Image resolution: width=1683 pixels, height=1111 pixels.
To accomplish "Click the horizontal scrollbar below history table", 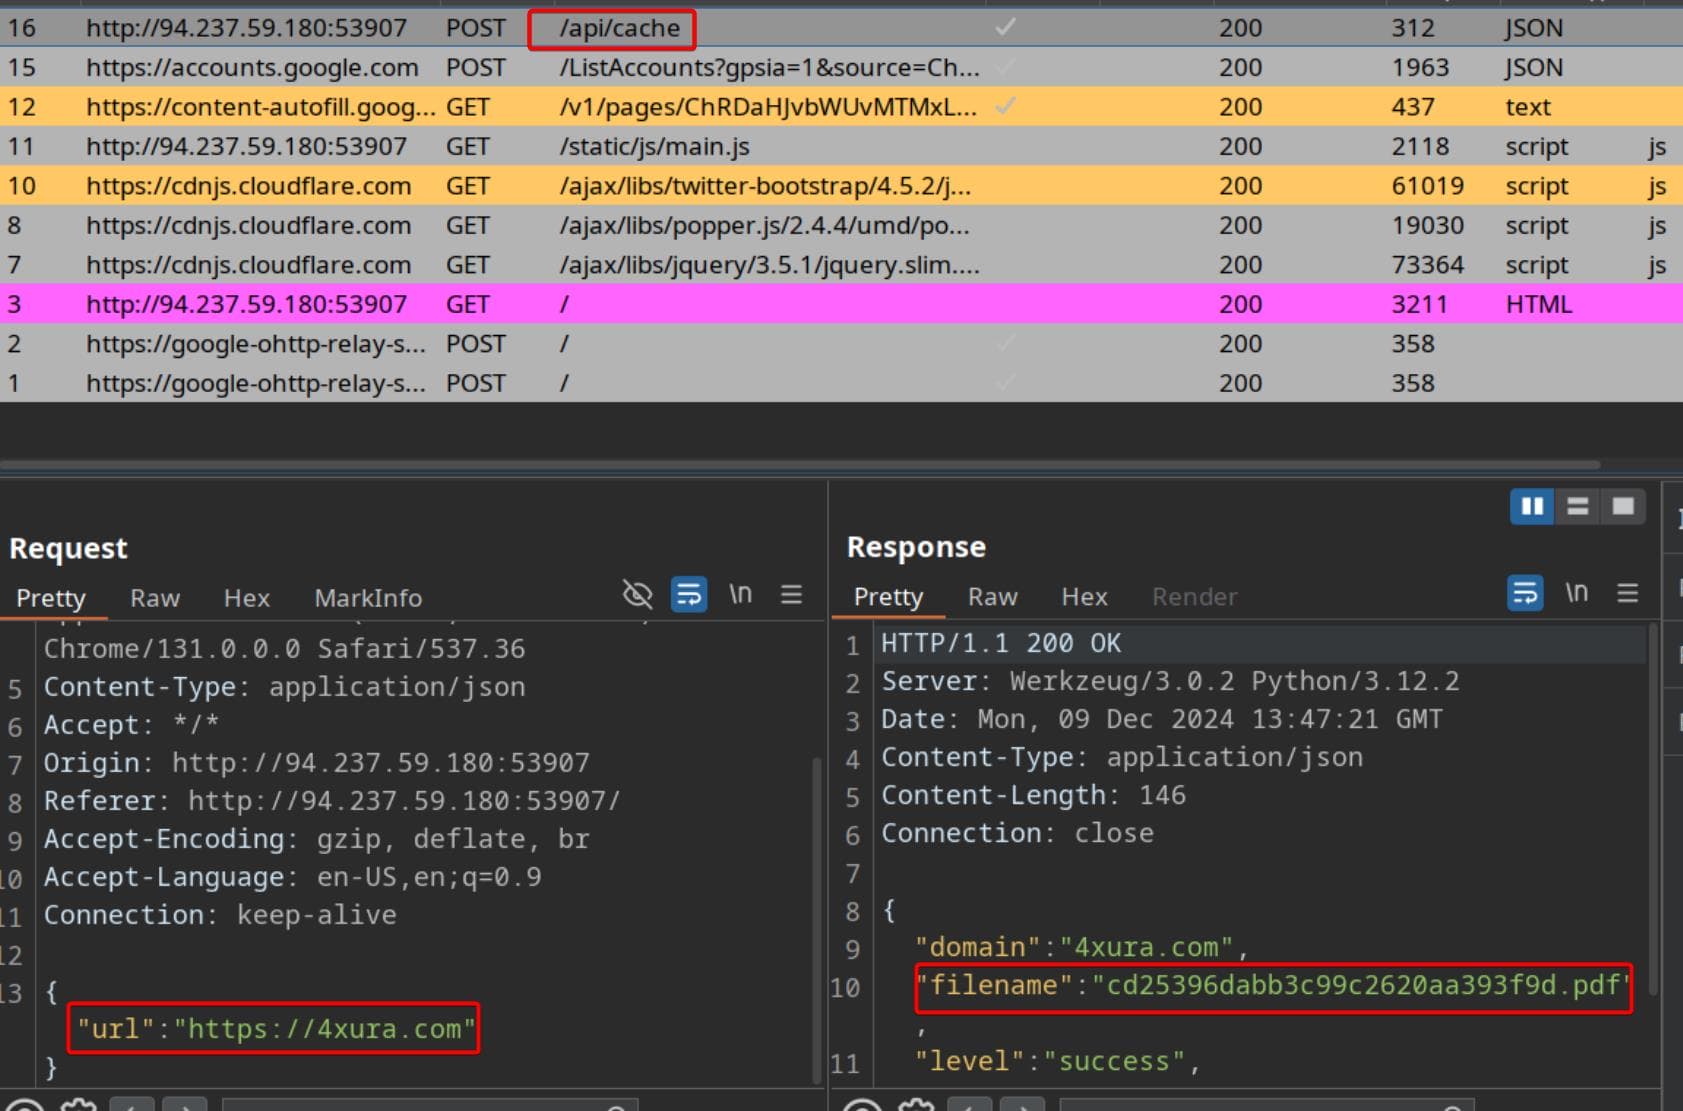I will click(800, 465).
